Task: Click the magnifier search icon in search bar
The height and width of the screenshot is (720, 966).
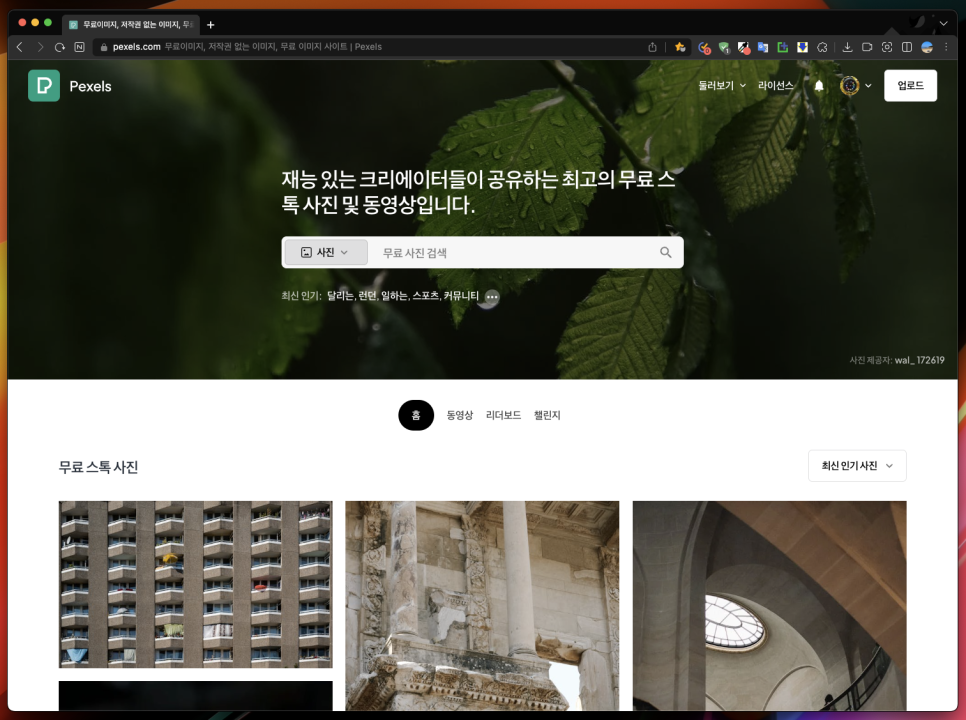Action: tap(665, 253)
